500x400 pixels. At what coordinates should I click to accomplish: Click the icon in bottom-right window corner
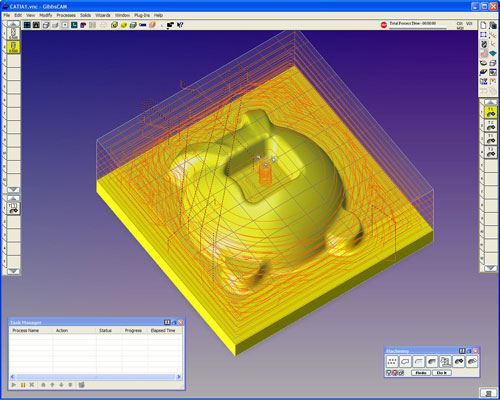pos(488,393)
